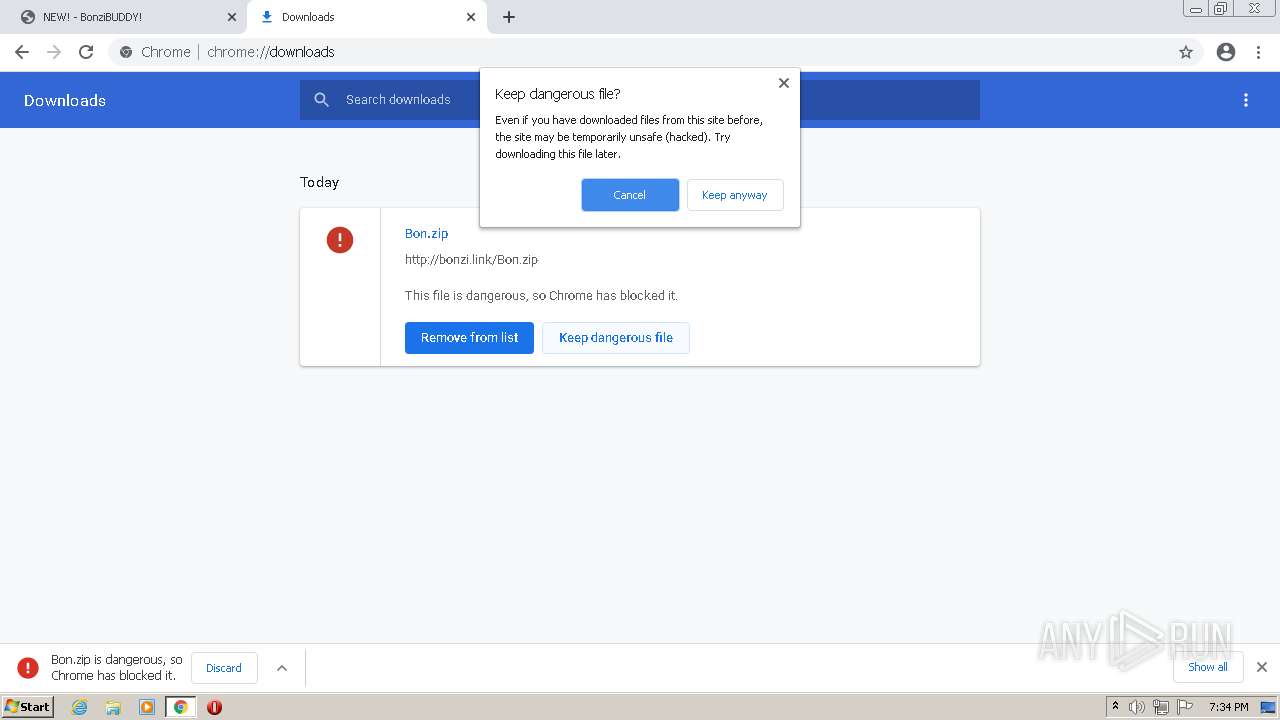Click Cancel in the dangerous file dialog

[x=630, y=195]
